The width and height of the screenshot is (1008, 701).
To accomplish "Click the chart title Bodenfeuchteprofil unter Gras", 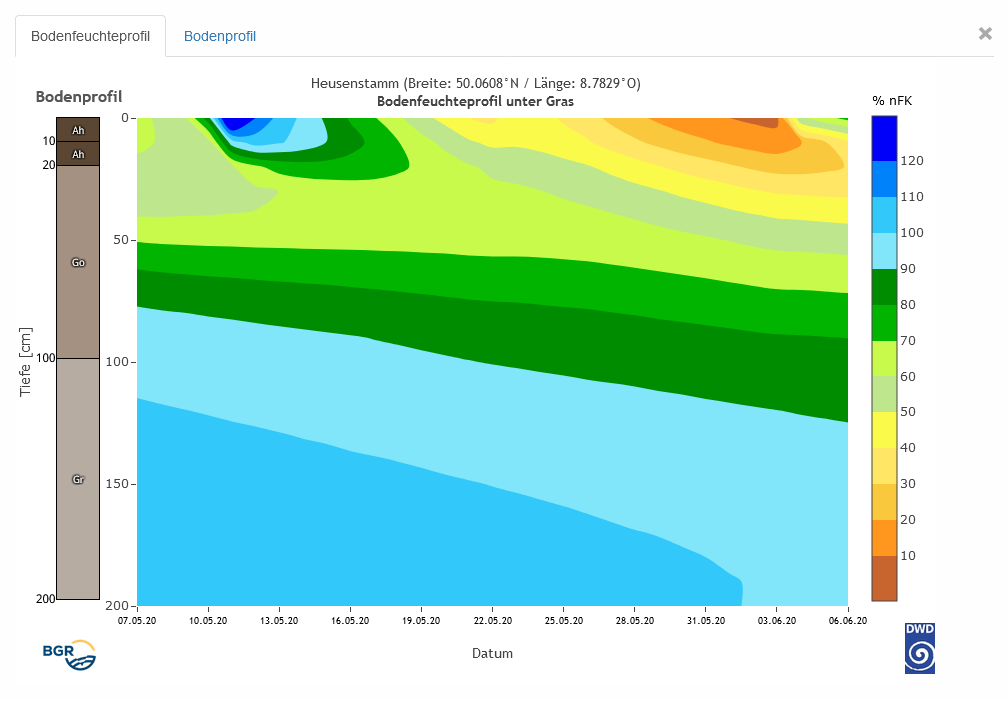I will (475, 101).
